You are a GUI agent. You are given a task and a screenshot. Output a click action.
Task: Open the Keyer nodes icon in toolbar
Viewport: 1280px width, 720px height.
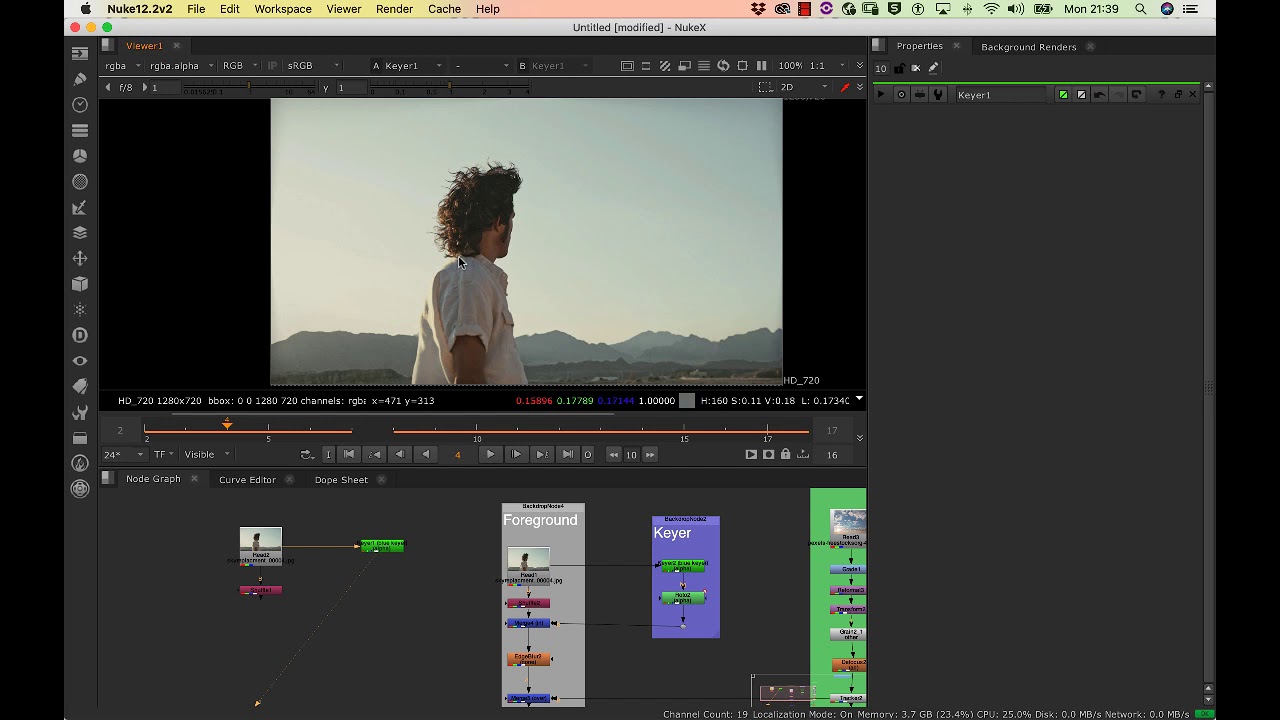click(80, 208)
